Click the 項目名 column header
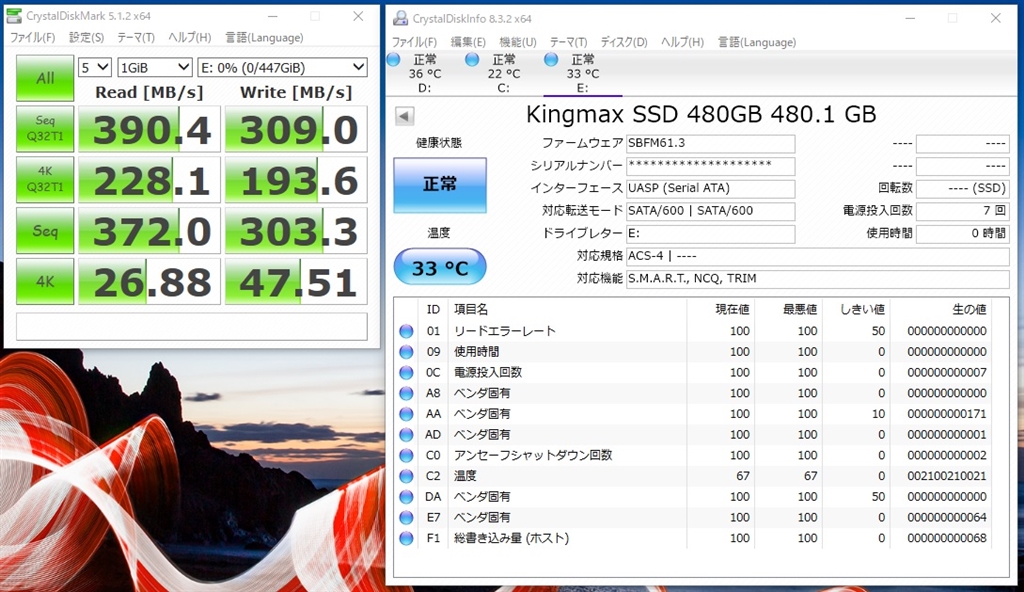1024x592 pixels. tap(471, 310)
